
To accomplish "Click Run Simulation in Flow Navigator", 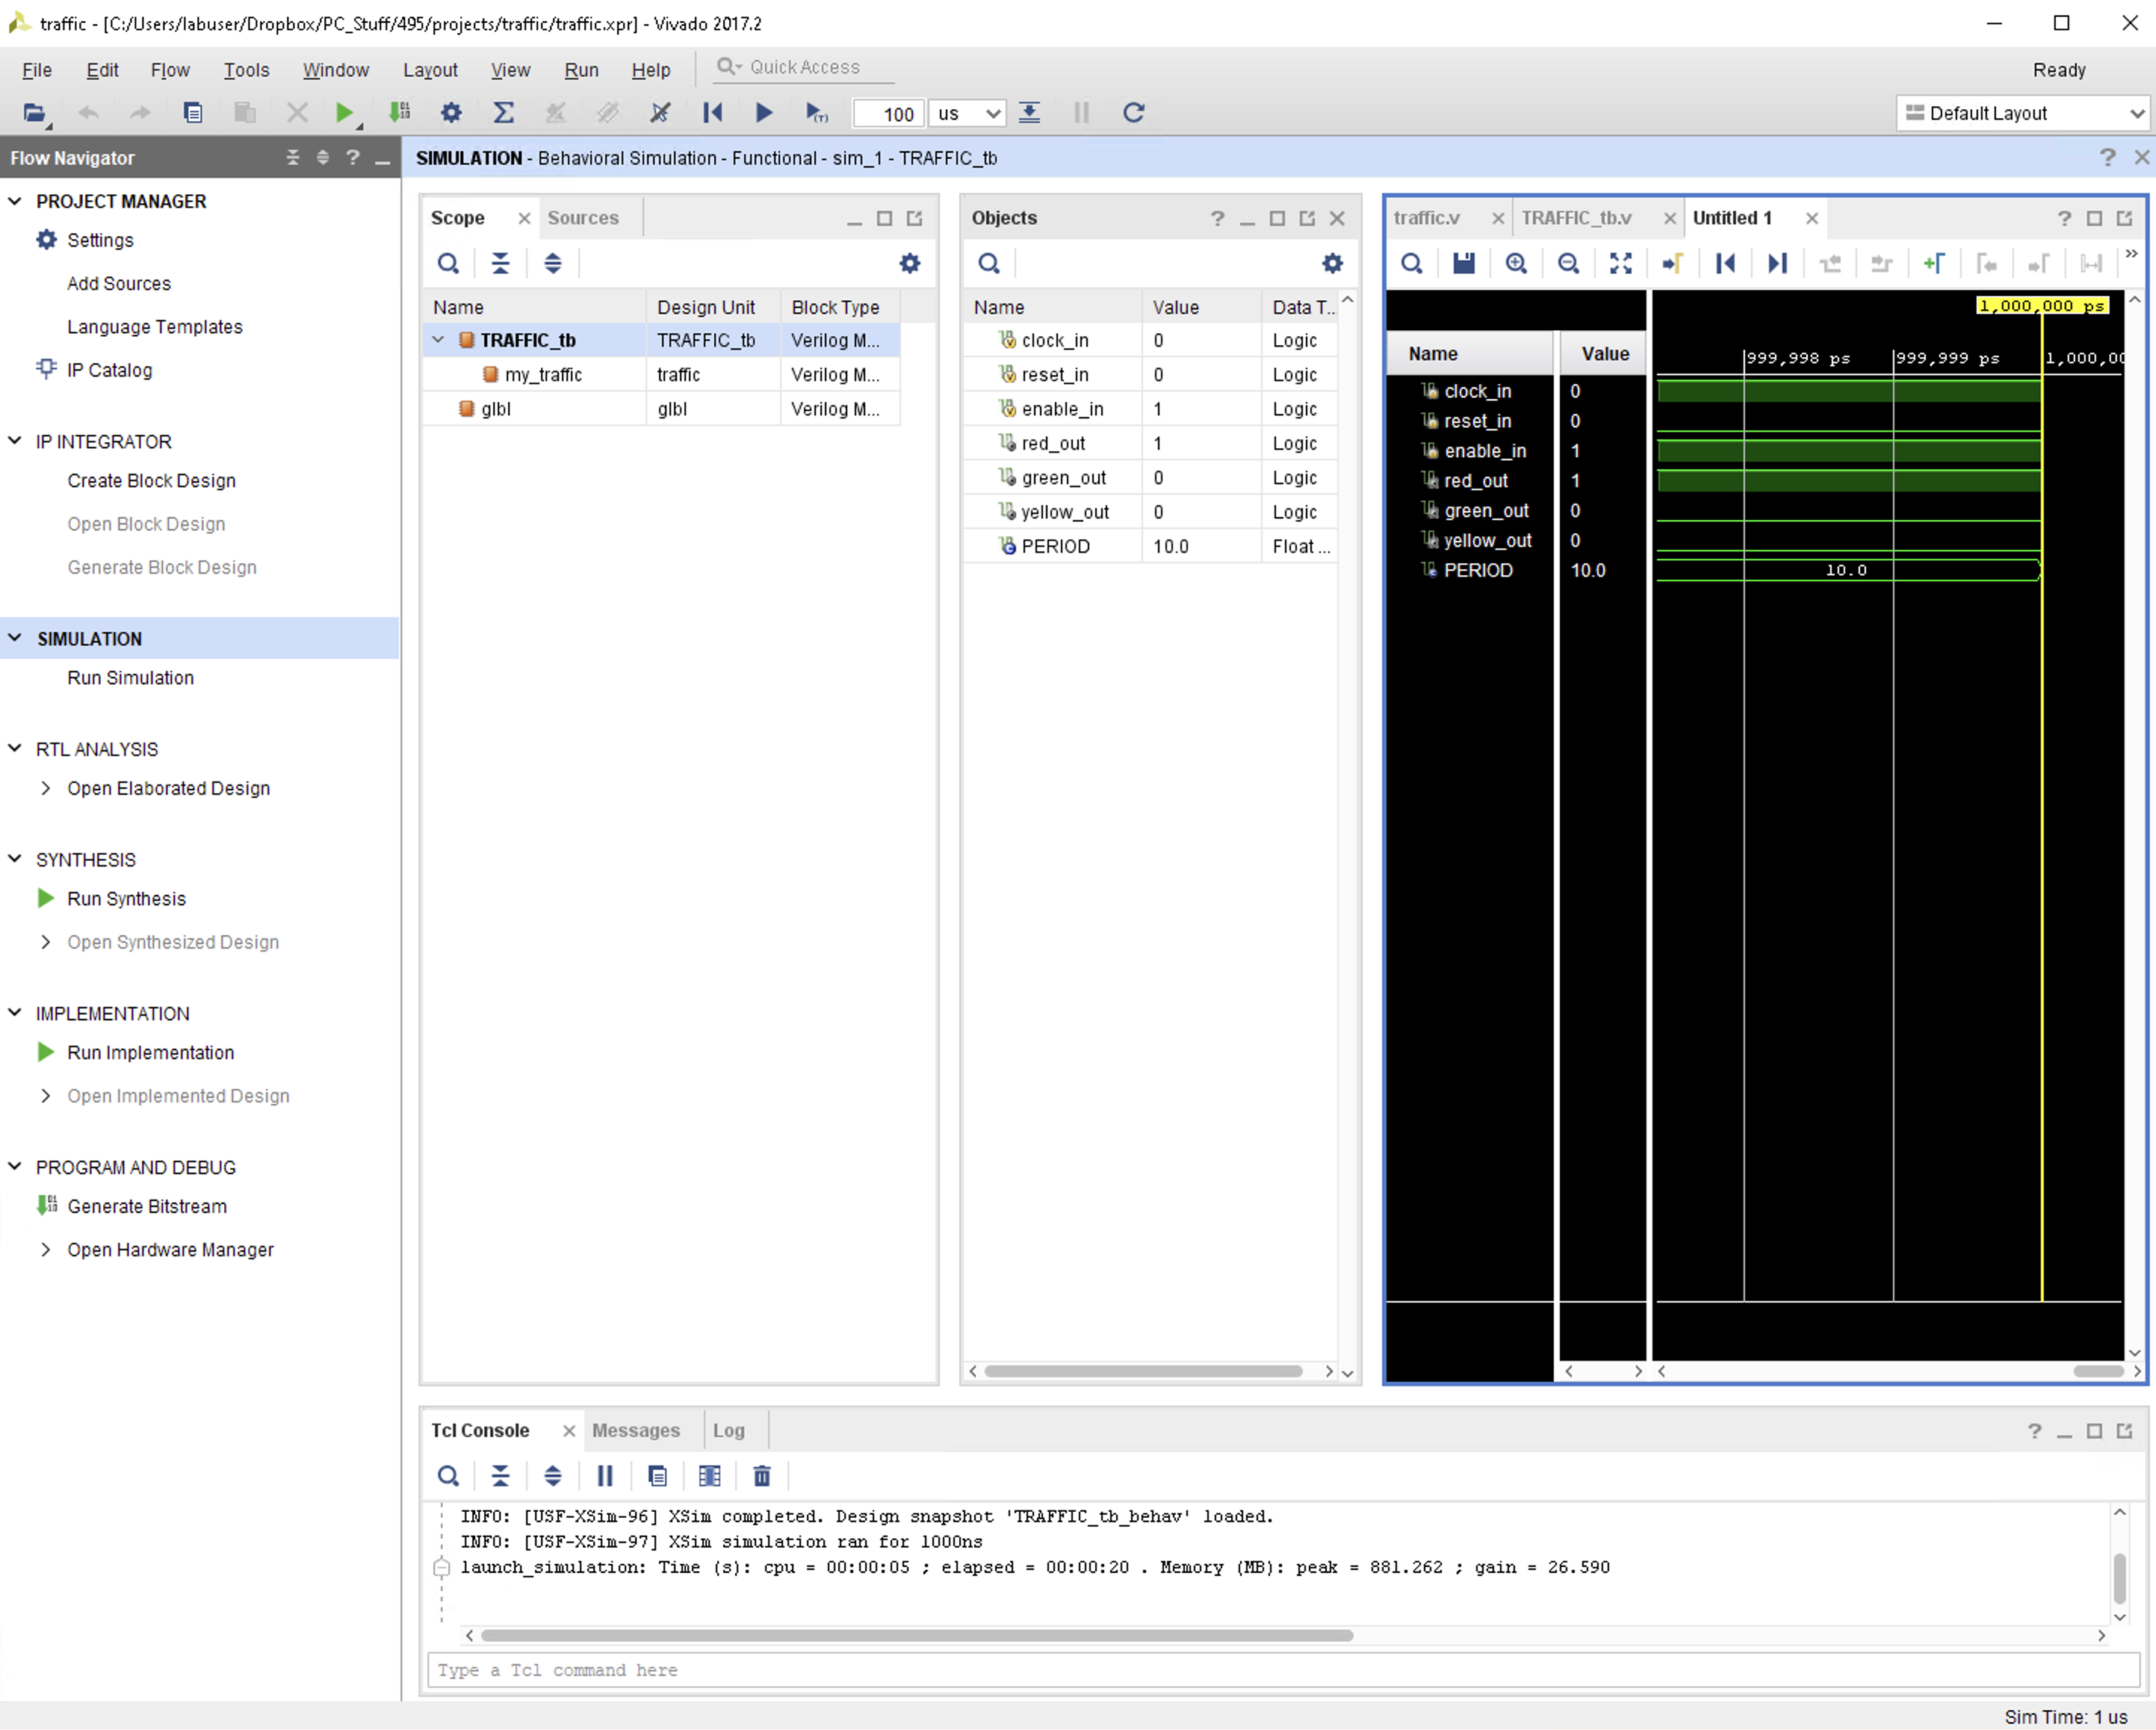I will coord(130,678).
